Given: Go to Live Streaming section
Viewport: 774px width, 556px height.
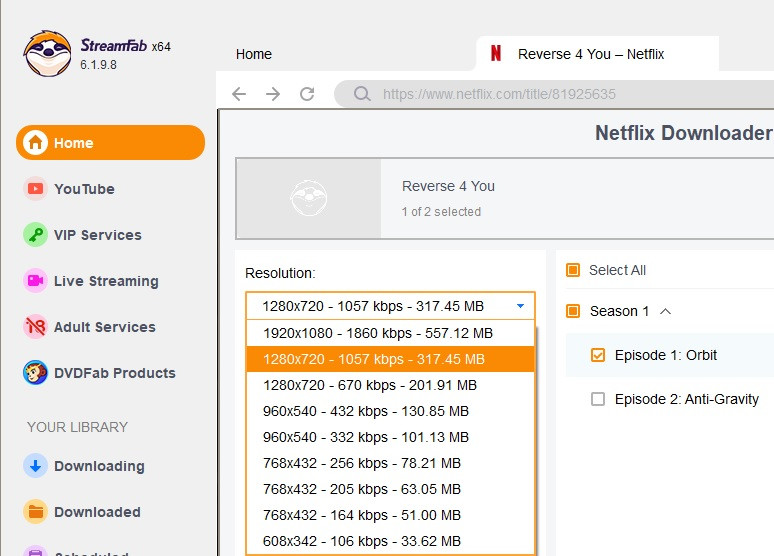Looking at the screenshot, I should pyautogui.click(x=105, y=281).
